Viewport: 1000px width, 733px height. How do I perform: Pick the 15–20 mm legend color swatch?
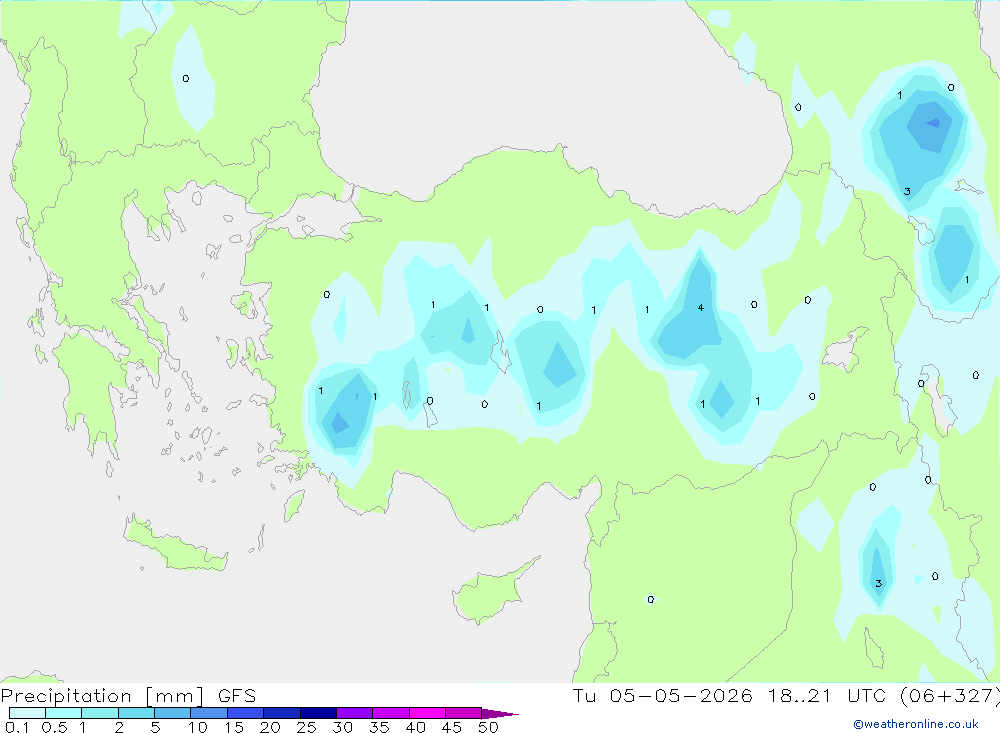245,713
